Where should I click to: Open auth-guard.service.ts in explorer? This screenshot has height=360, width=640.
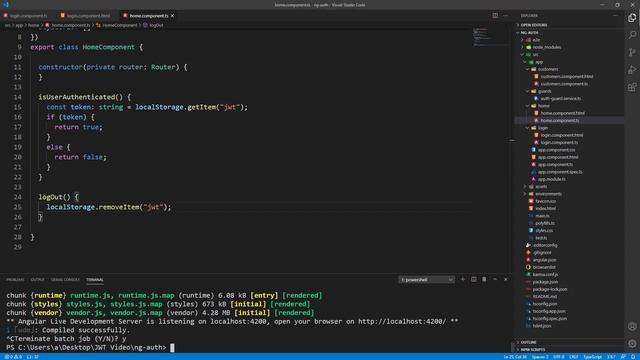coord(560,98)
